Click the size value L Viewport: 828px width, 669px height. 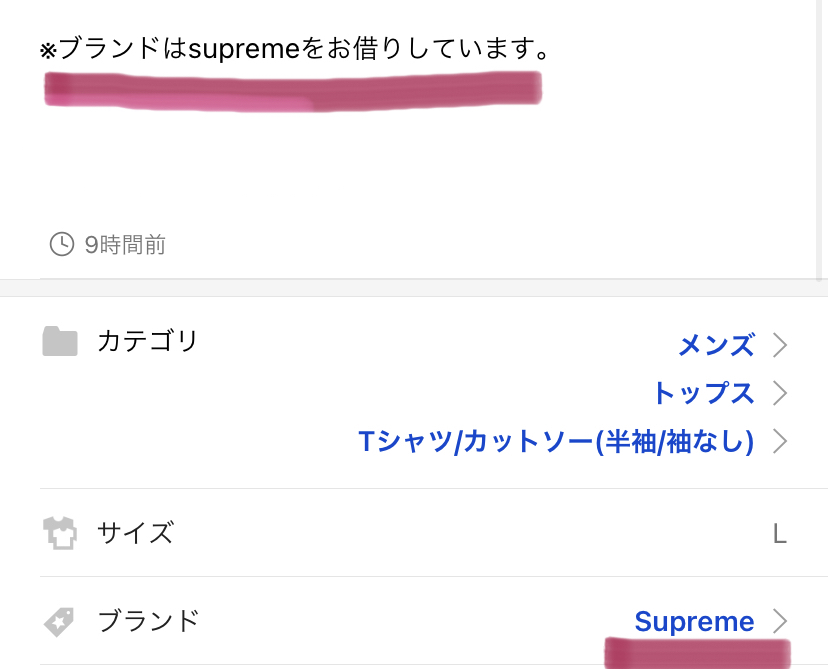[x=779, y=534]
